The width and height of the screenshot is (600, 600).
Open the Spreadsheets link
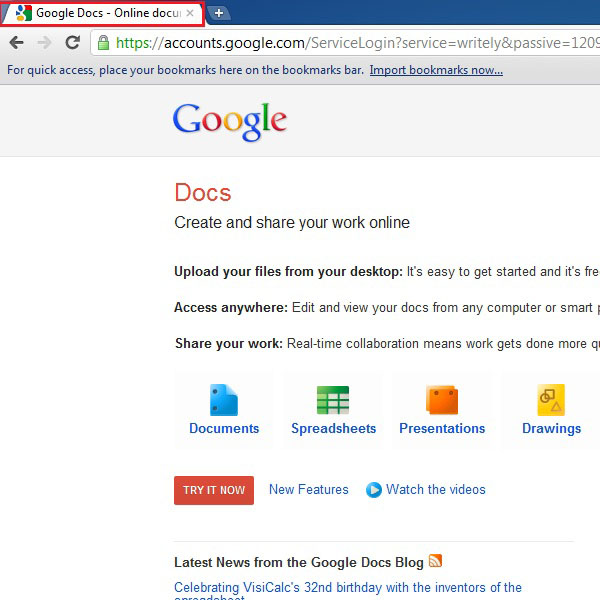click(334, 429)
